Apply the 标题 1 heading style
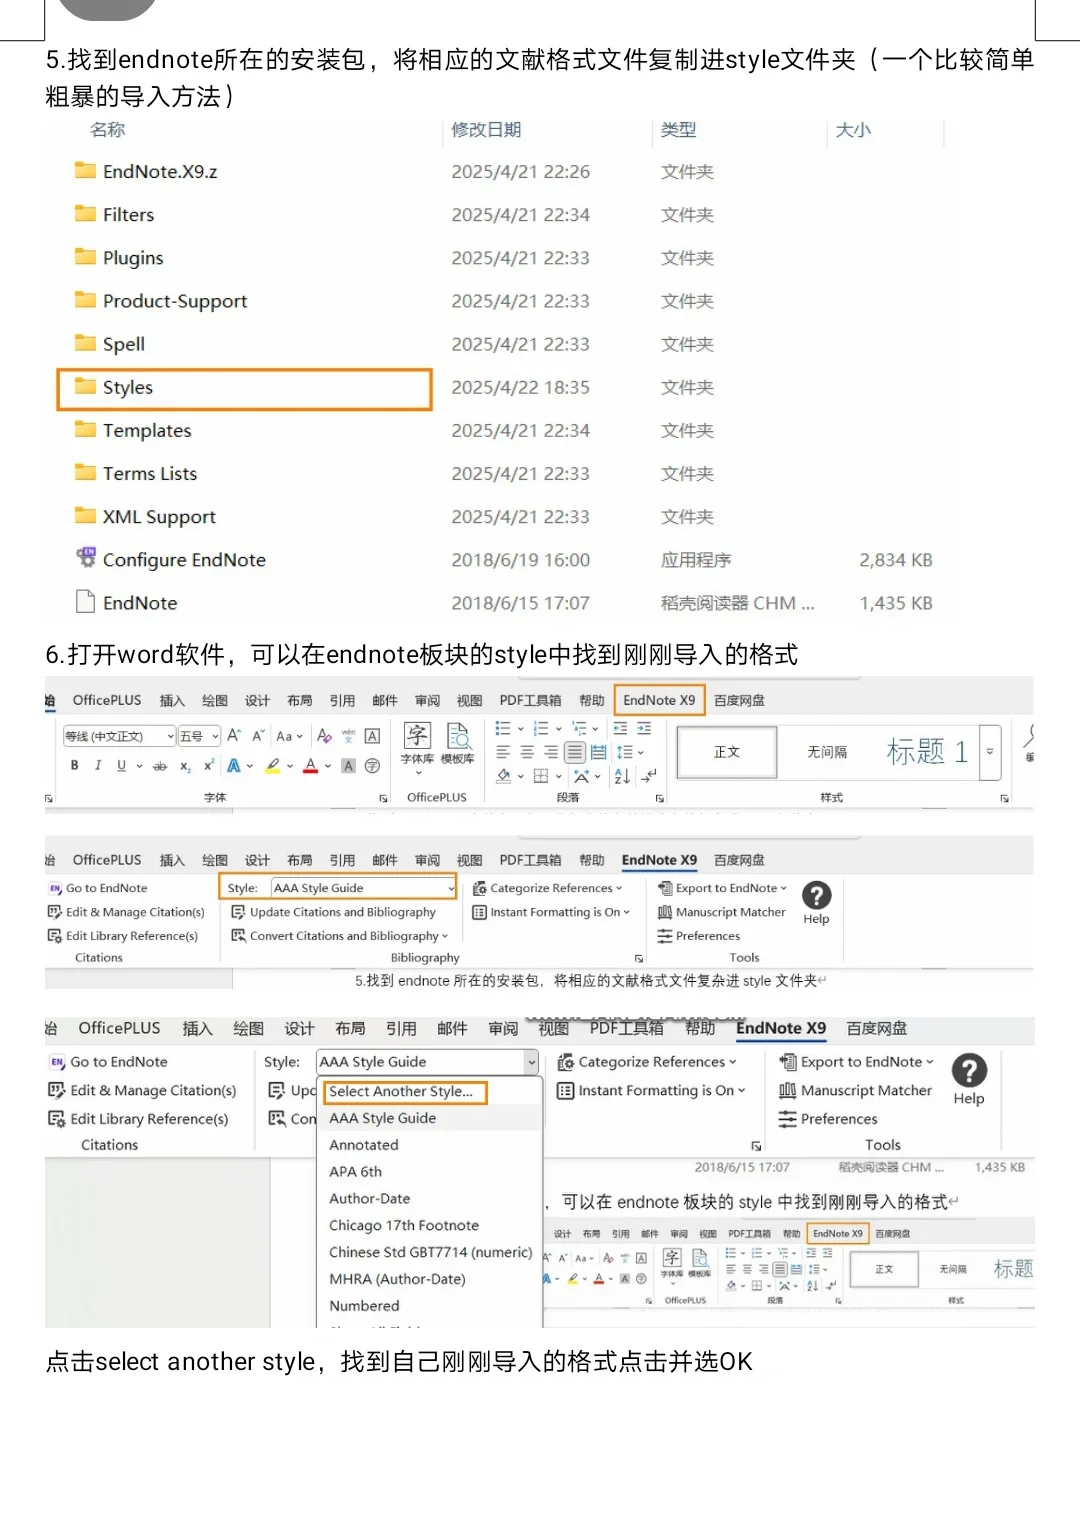 coord(927,751)
